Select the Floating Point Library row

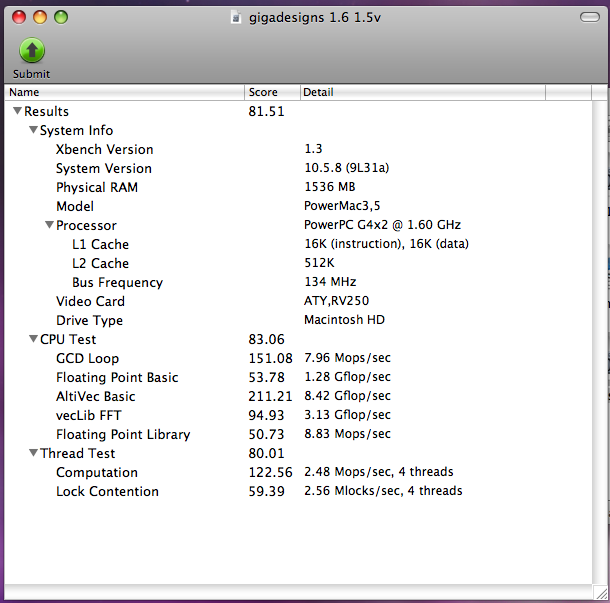pos(298,434)
